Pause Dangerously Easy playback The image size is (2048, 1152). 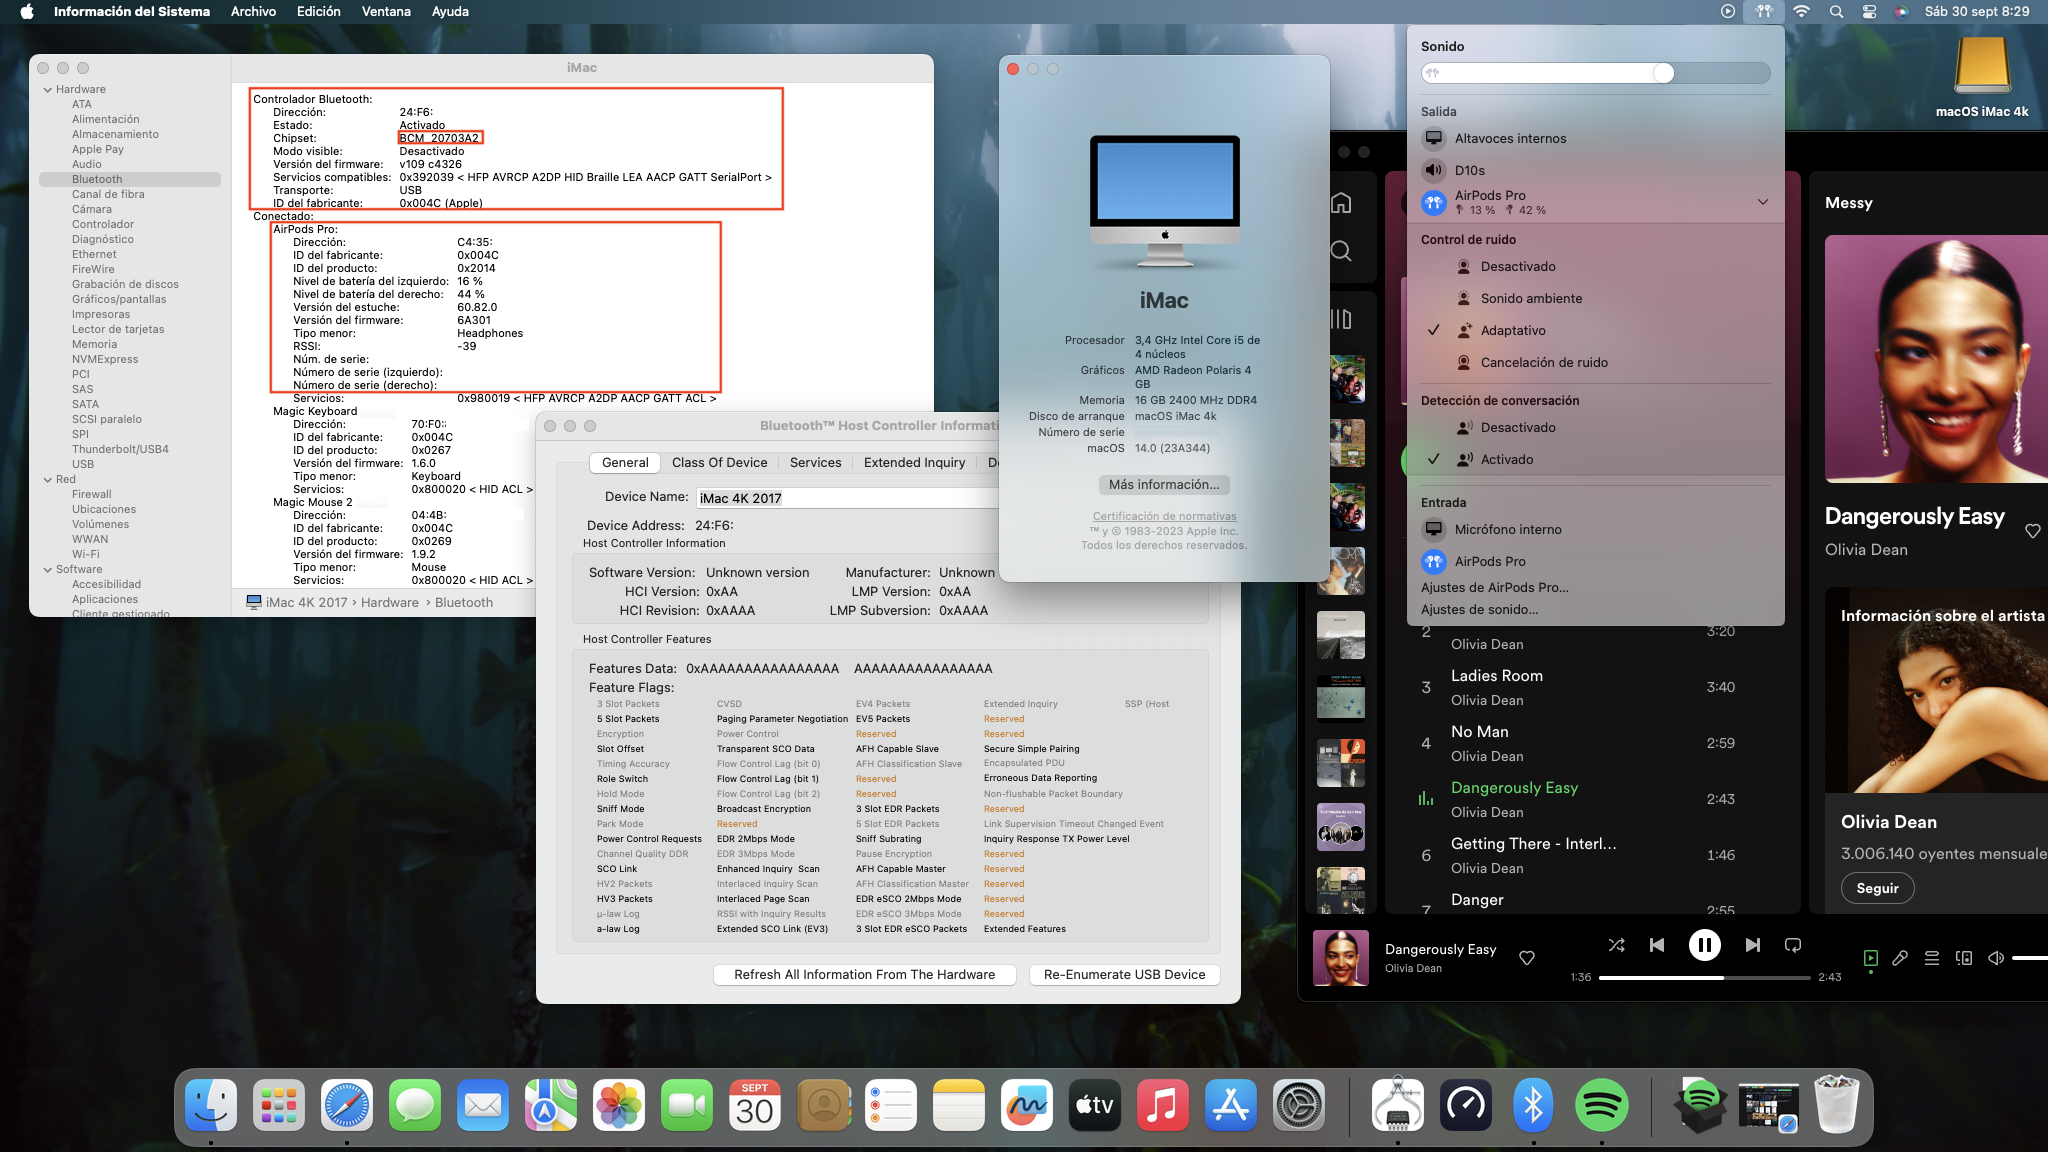tap(1704, 945)
